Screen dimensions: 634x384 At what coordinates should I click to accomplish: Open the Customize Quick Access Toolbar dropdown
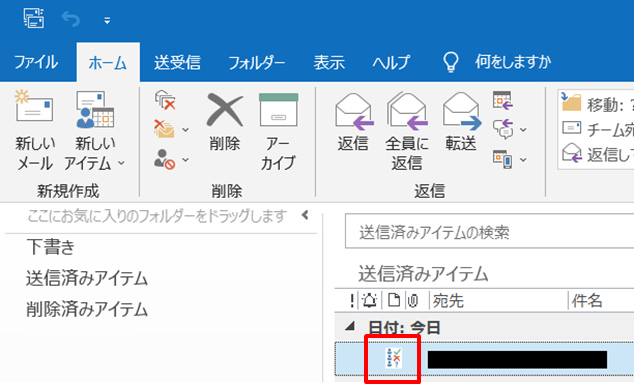click(107, 20)
